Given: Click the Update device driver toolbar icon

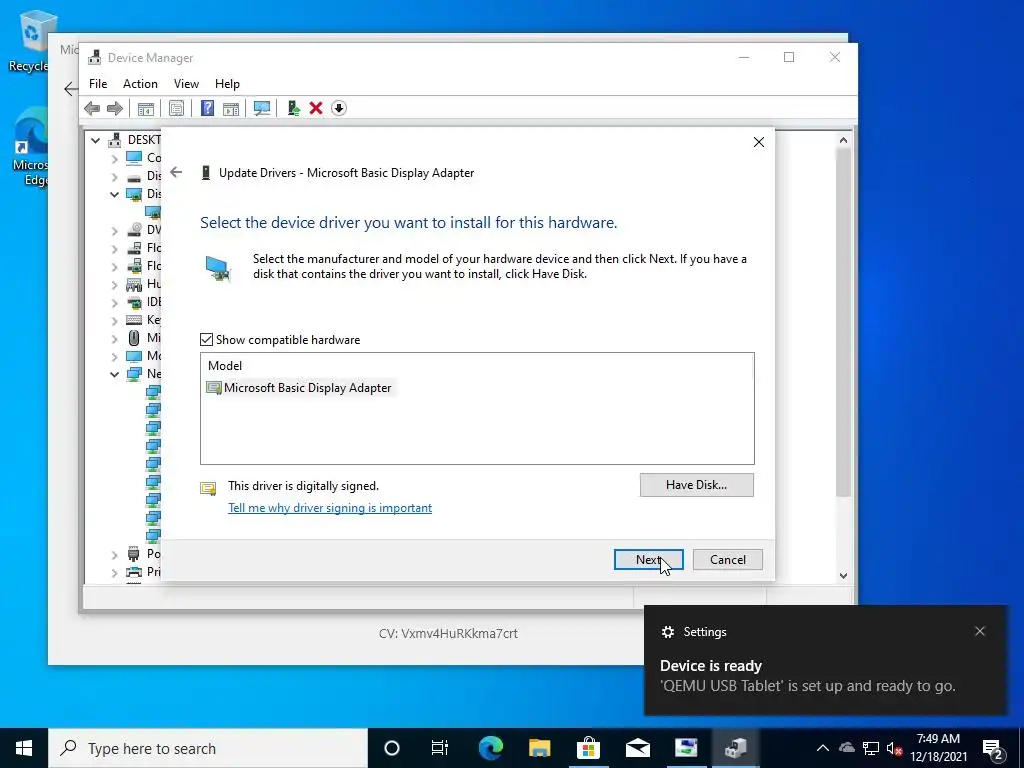Looking at the screenshot, I should click(293, 108).
